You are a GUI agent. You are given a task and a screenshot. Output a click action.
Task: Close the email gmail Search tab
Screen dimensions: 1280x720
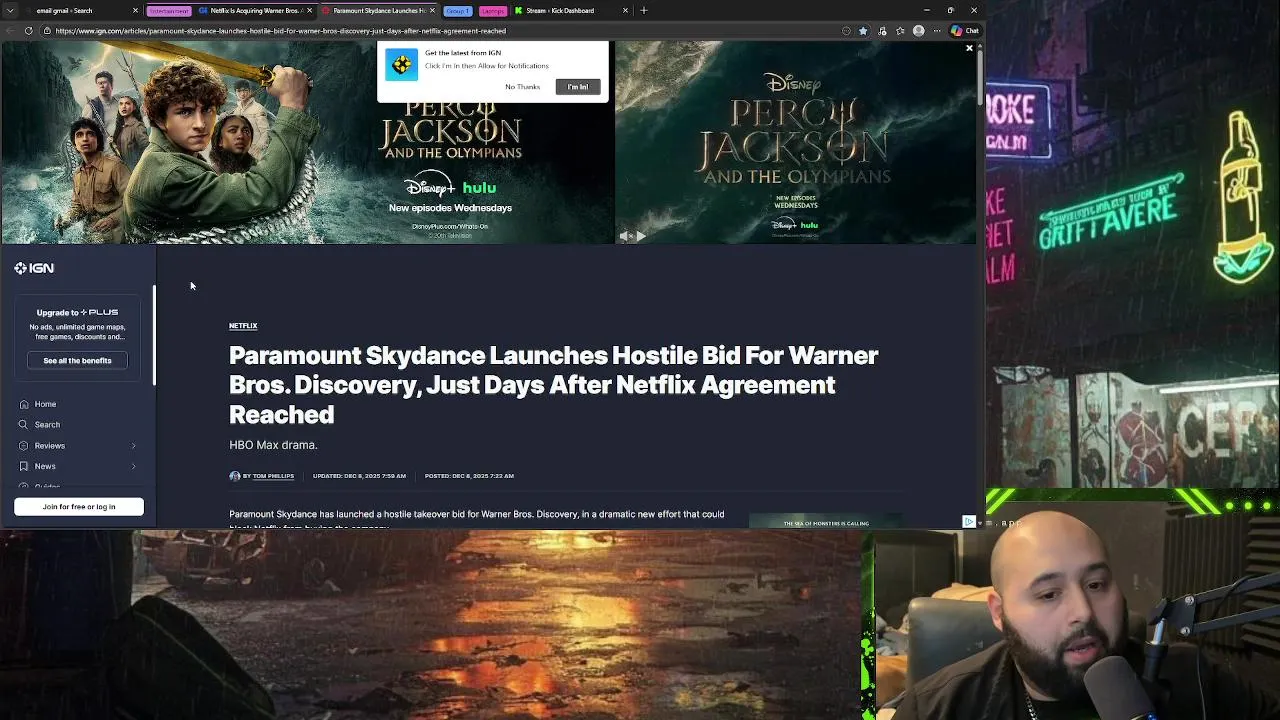click(135, 10)
